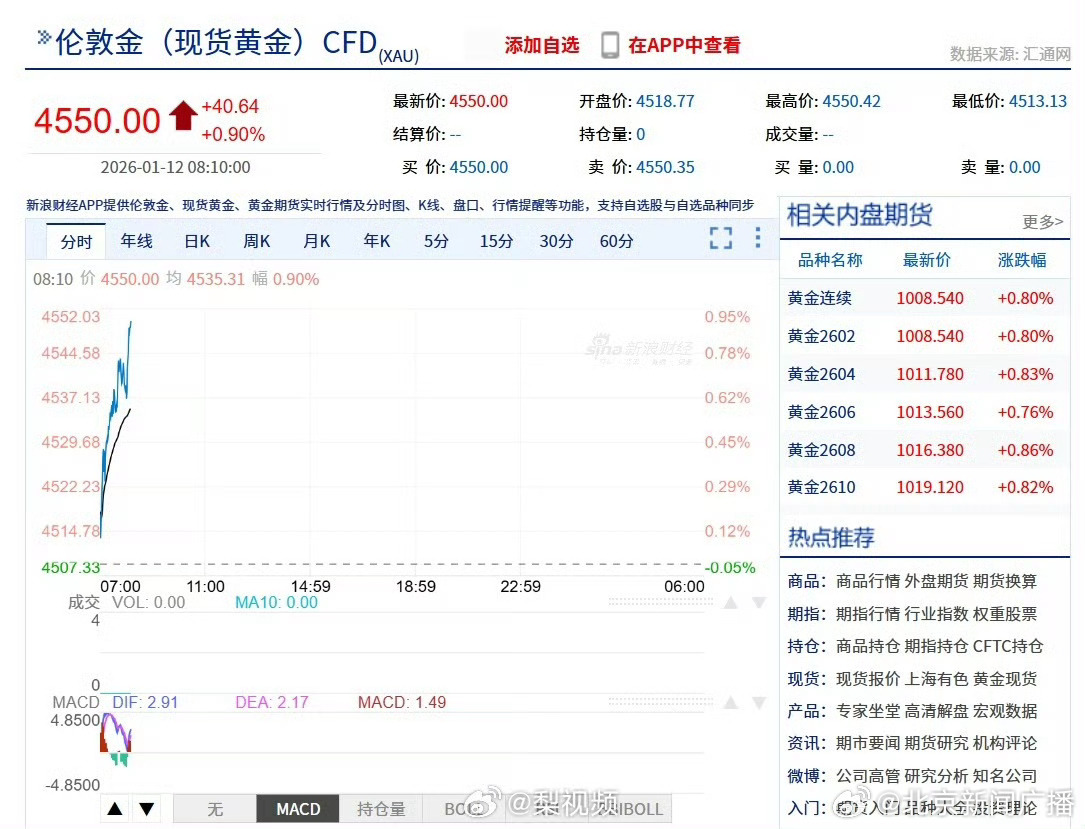The height and width of the screenshot is (829, 1085).
Task: Enable the BOLL indicator
Action: 465,808
